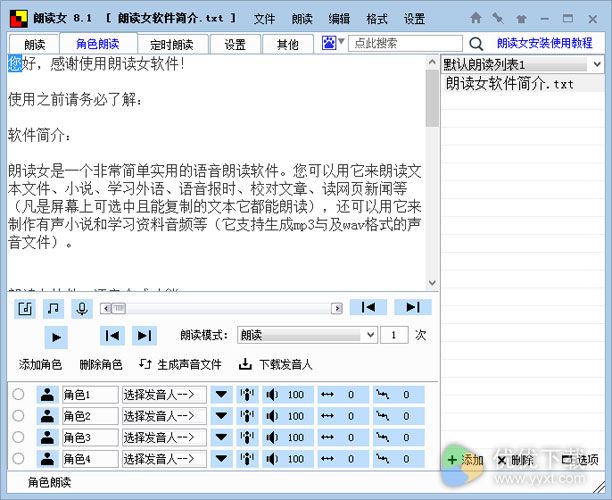Click speed arrows icon for 角色4

[327, 459]
